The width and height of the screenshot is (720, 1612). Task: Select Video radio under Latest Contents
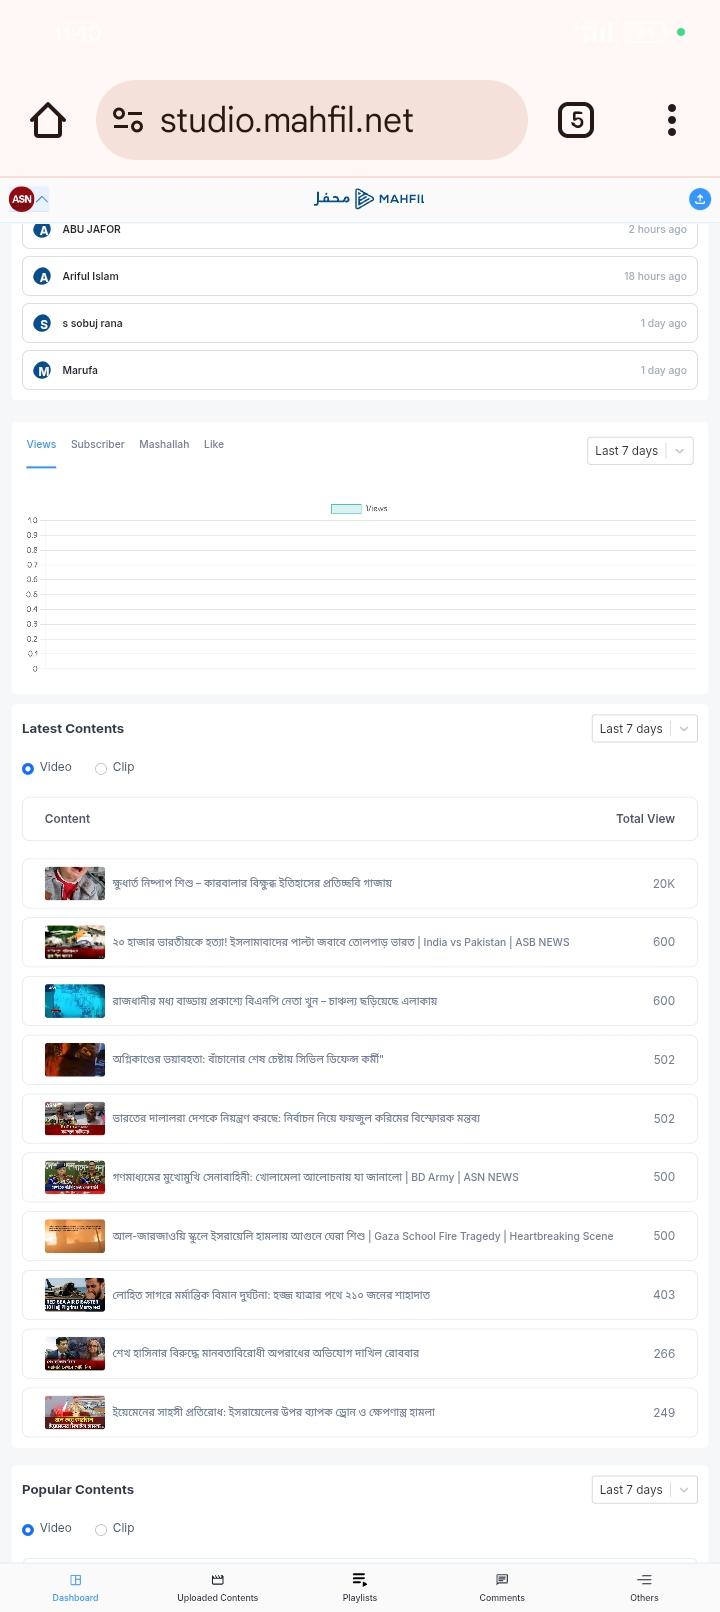(28, 768)
